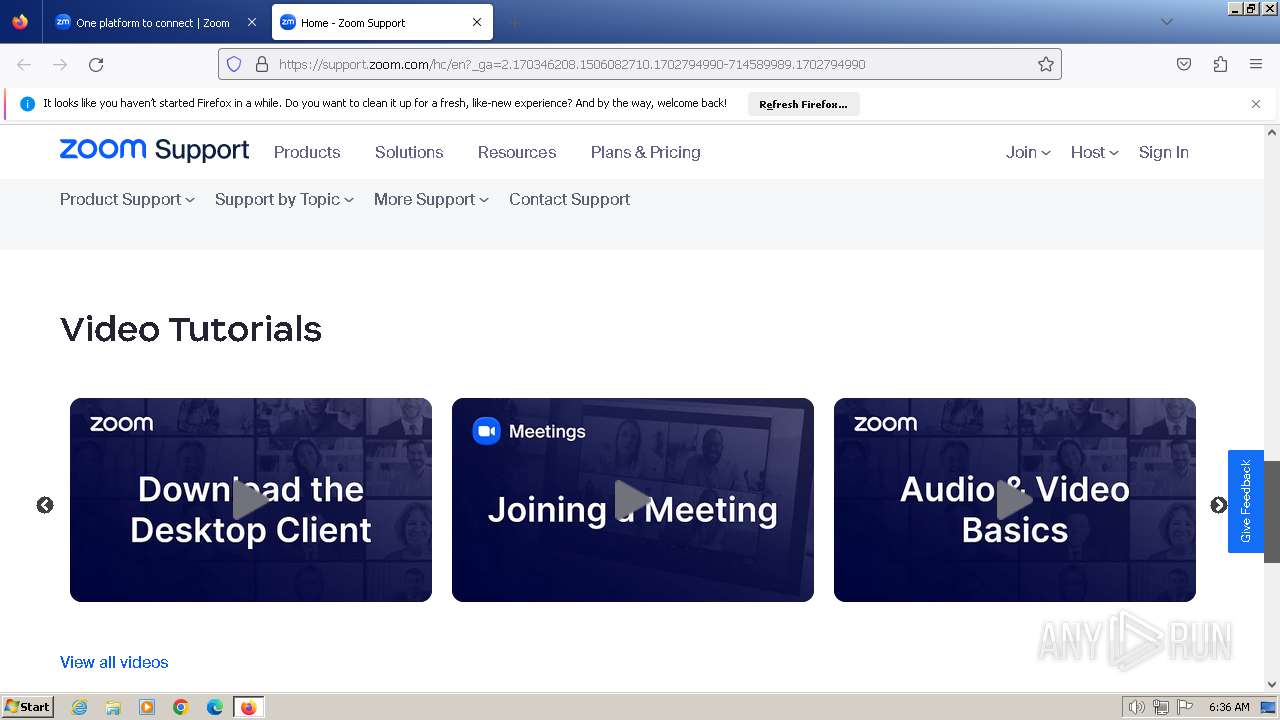1280x720 pixels.
Task: Open the volume control in system tray
Action: (x=1136, y=707)
